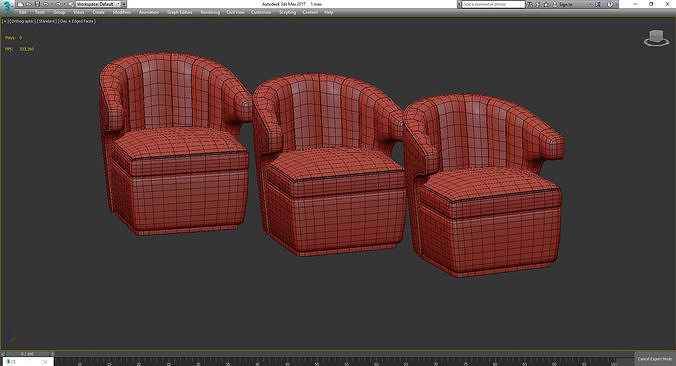The image size is (676, 366).
Task: Click the time slider left arrow
Action: coord(2,354)
